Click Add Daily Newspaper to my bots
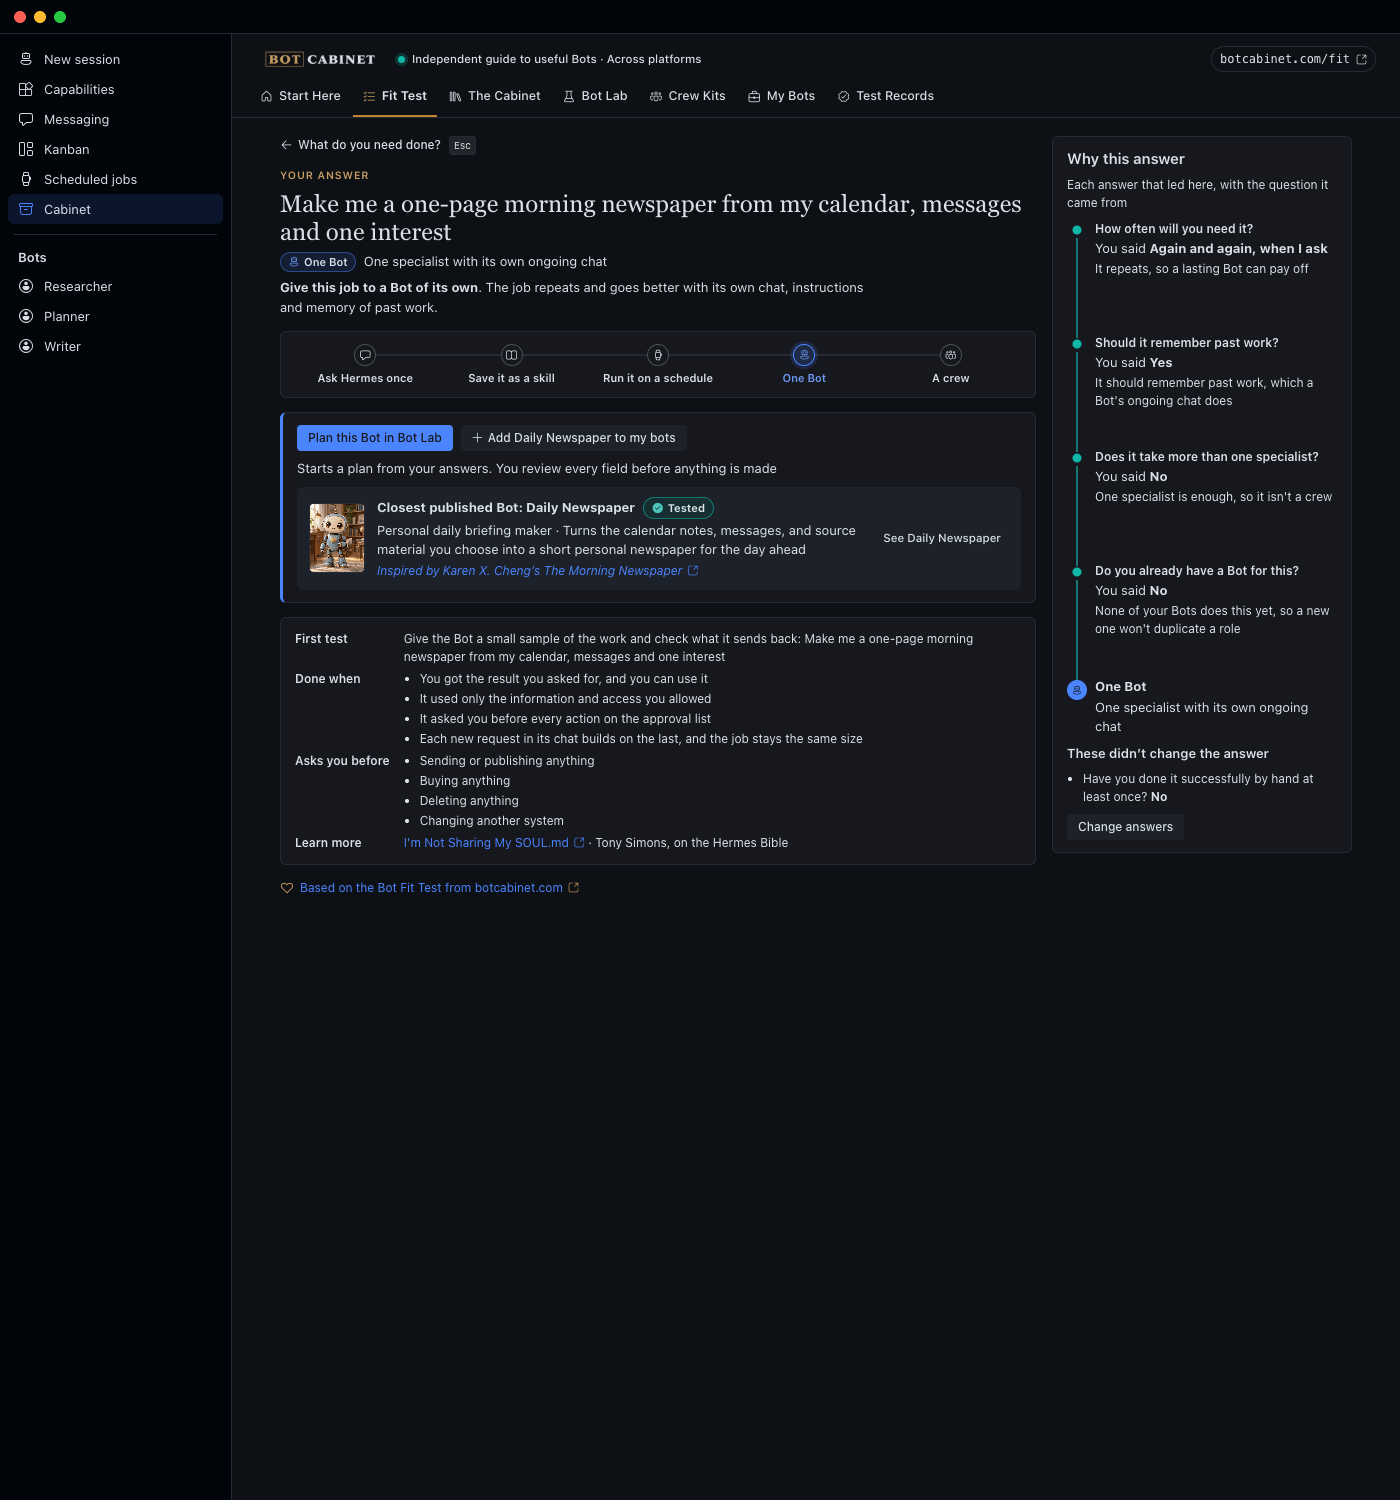This screenshot has width=1400, height=1500. click(574, 438)
